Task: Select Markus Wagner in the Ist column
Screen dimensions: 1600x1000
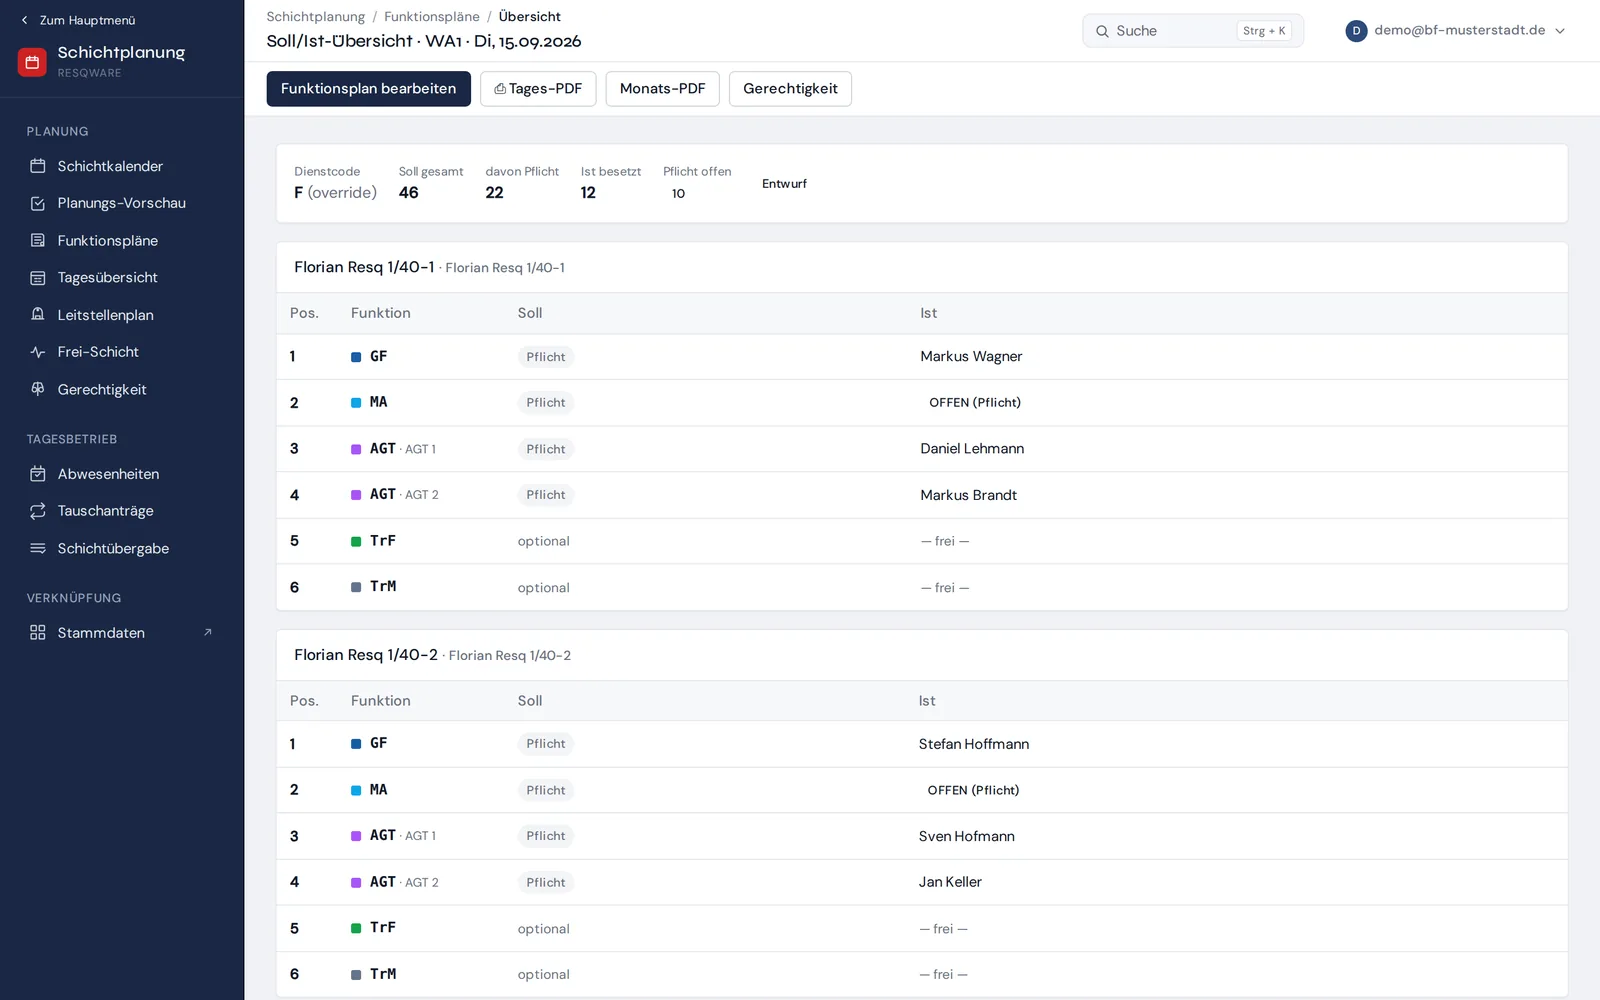Action: point(971,357)
